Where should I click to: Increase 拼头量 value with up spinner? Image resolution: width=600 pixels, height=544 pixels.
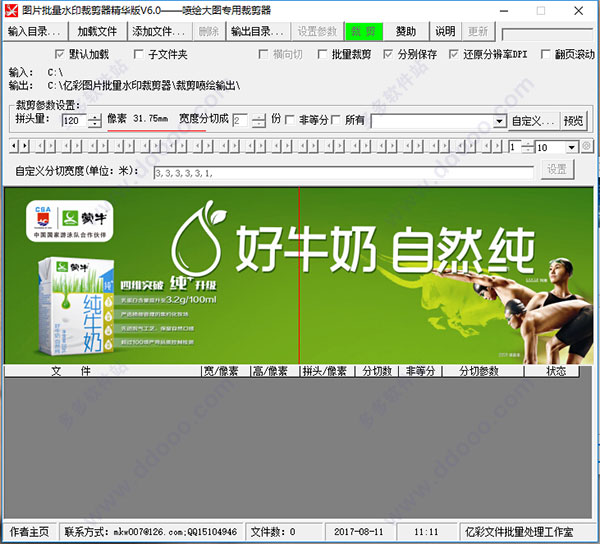point(95,117)
